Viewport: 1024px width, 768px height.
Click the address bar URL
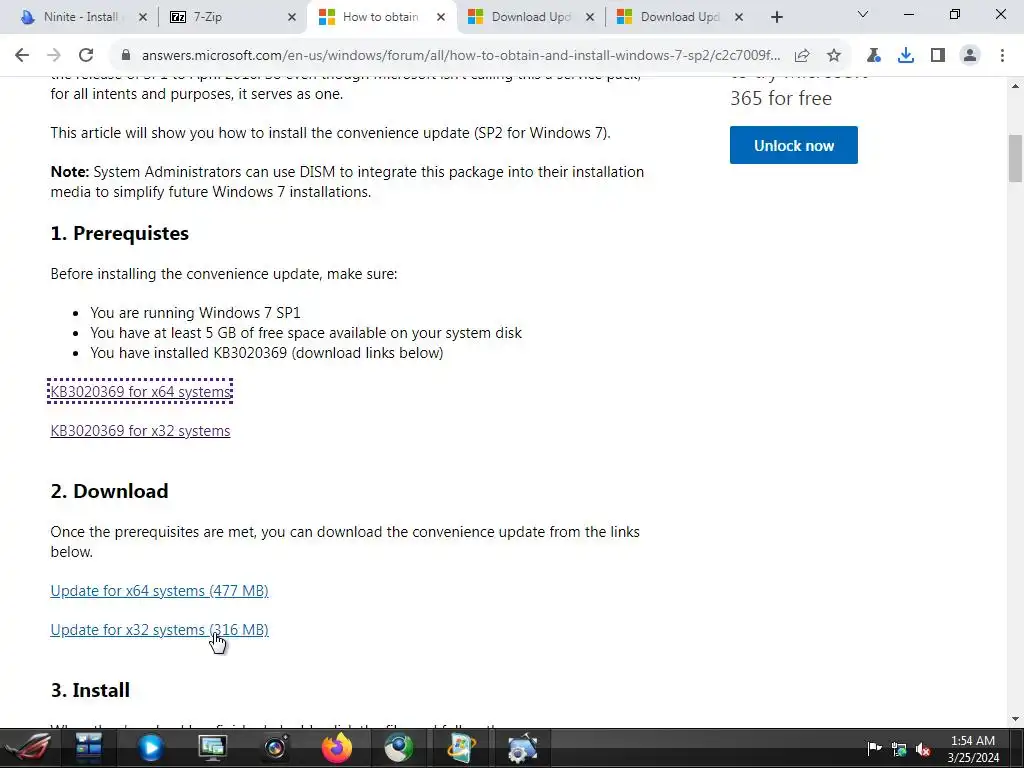click(x=460, y=55)
